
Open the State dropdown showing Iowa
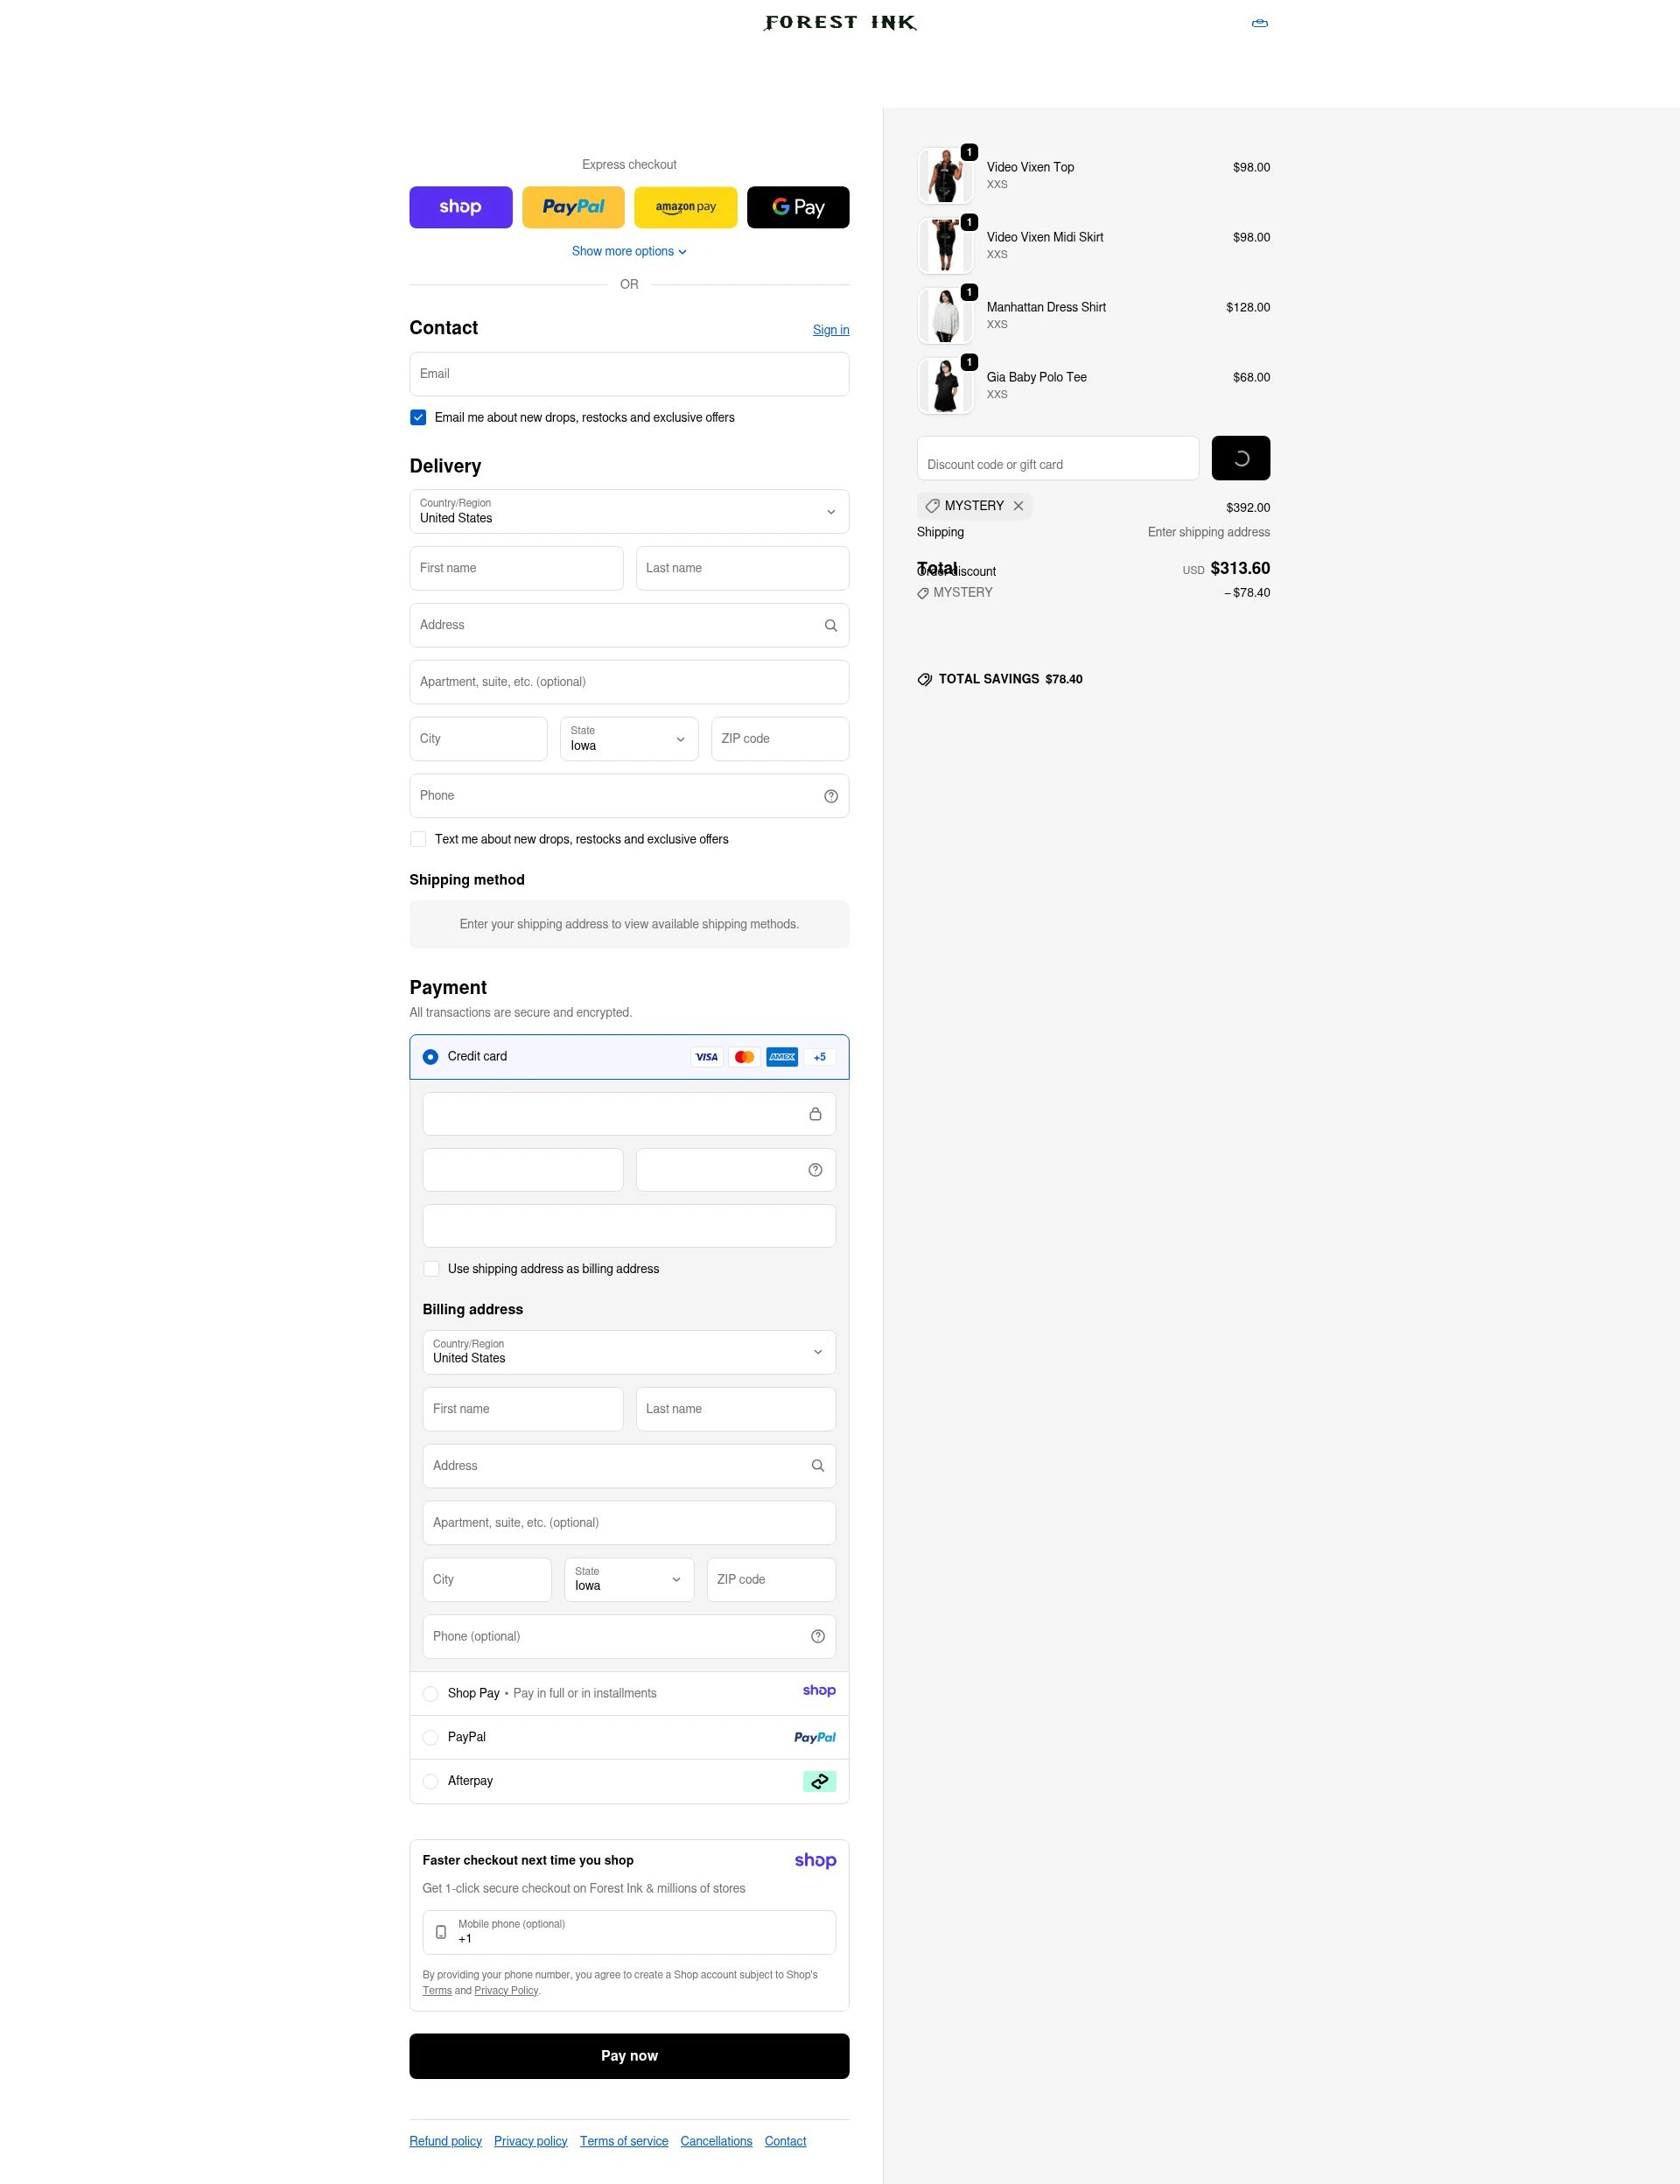[x=628, y=739]
